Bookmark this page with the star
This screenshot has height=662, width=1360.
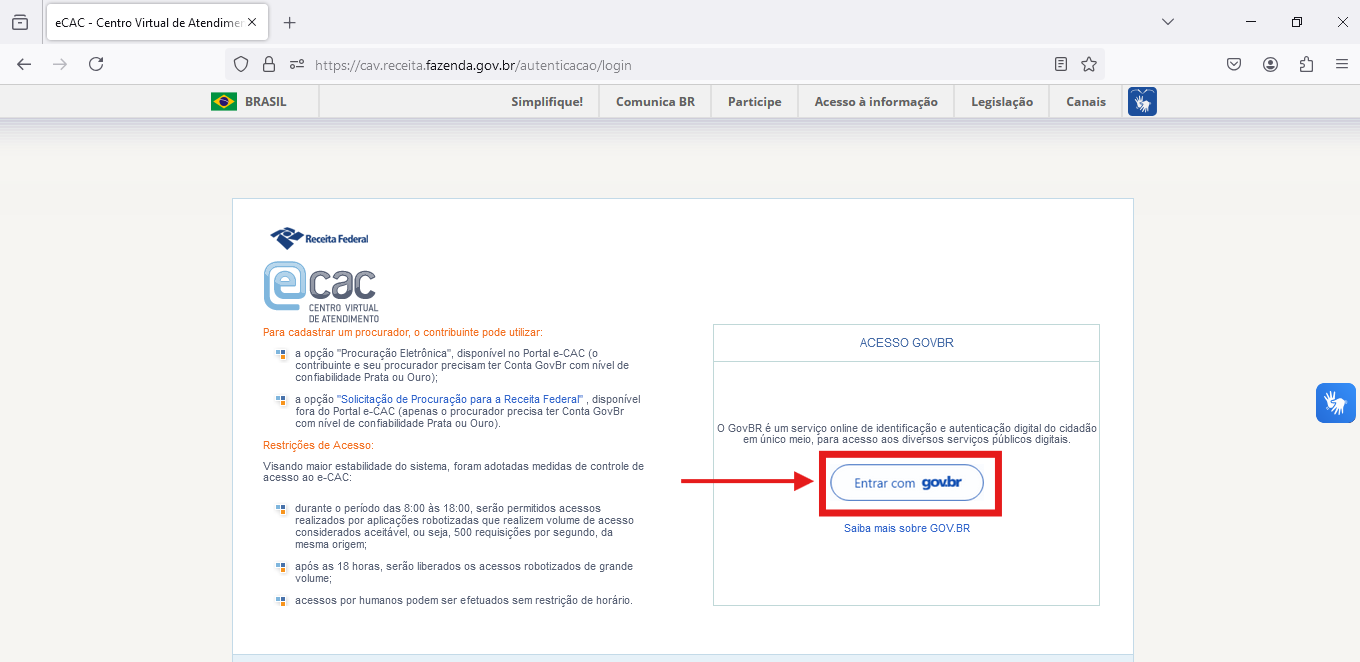point(1089,64)
